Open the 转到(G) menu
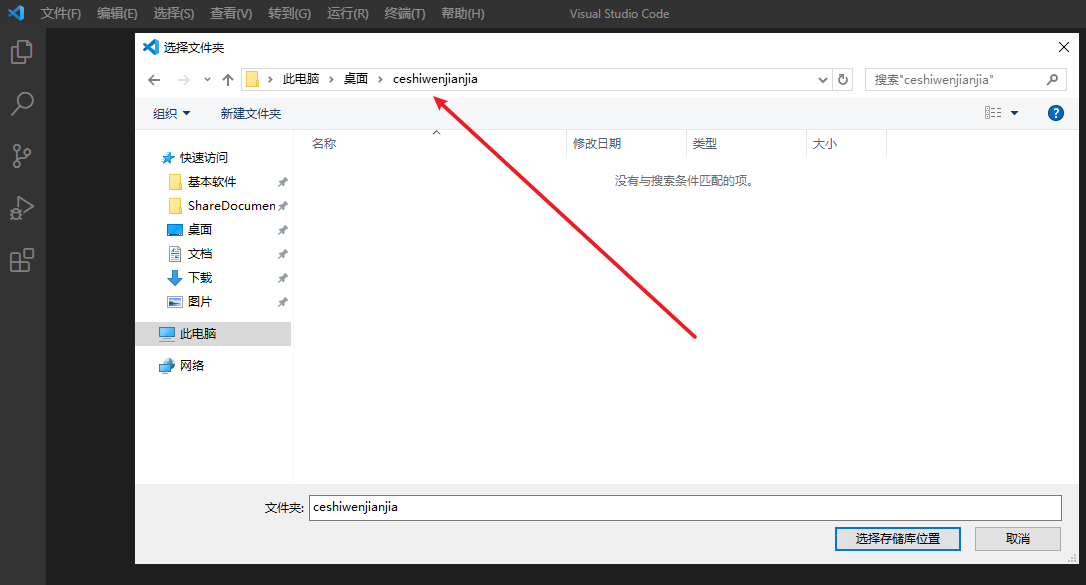The width and height of the screenshot is (1086, 585). 290,13
